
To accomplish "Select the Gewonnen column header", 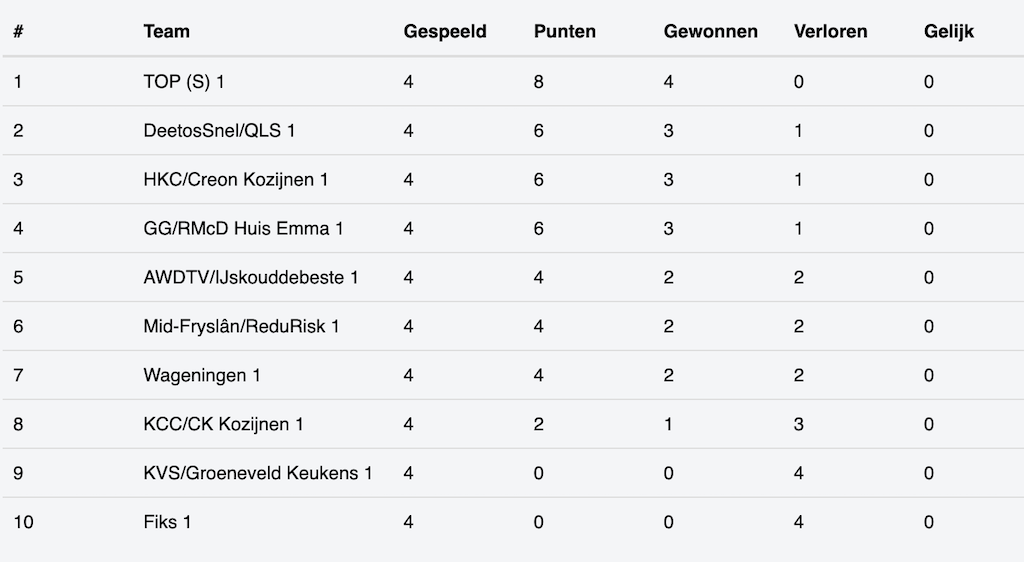I will coord(711,31).
